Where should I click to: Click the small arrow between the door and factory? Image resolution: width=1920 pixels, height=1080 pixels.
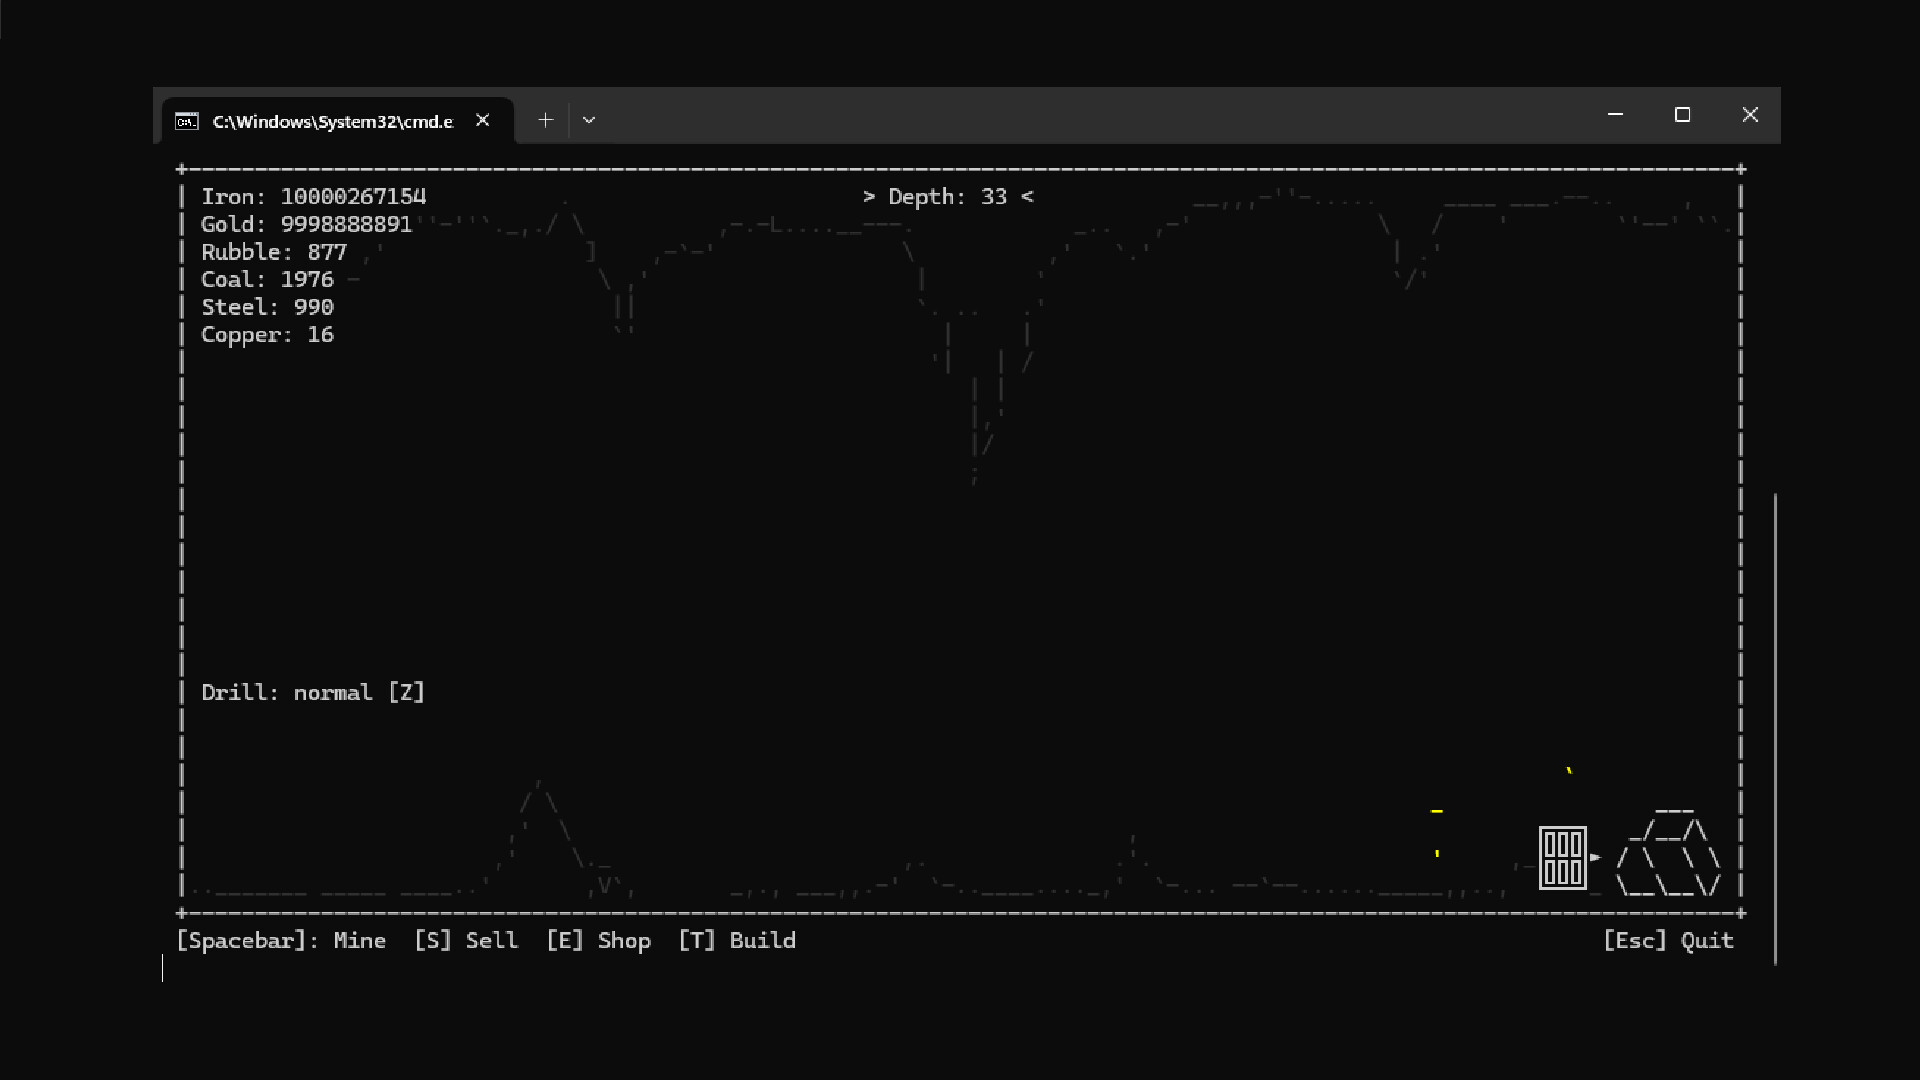point(1597,857)
